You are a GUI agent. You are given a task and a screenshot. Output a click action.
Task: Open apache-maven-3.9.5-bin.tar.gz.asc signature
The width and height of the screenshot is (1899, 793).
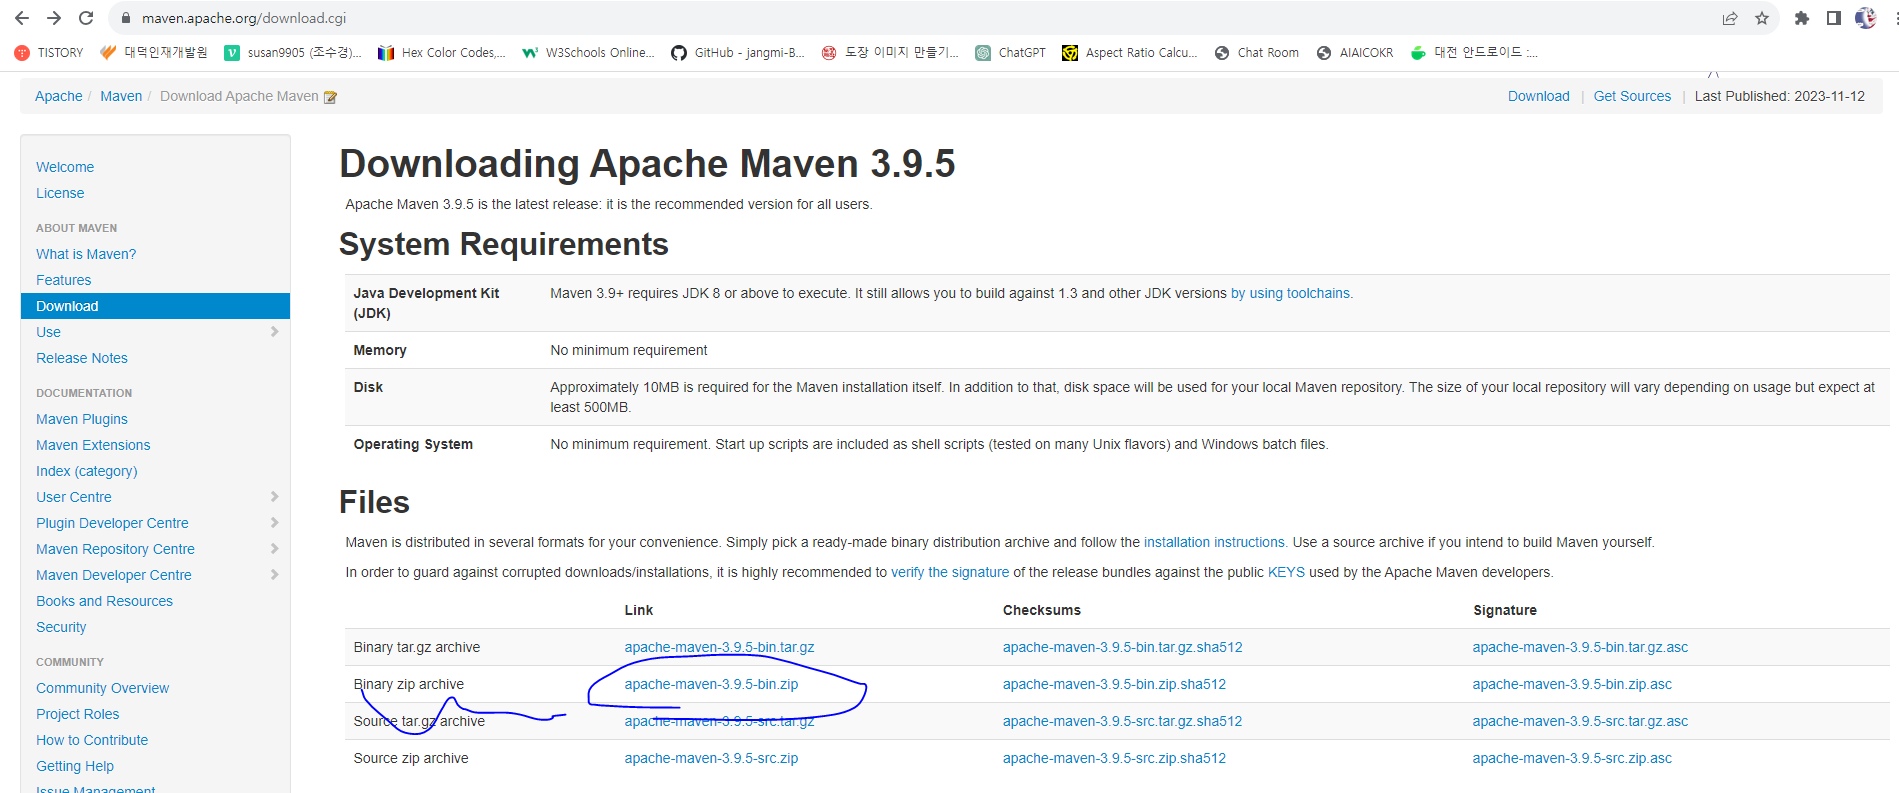[1580, 647]
